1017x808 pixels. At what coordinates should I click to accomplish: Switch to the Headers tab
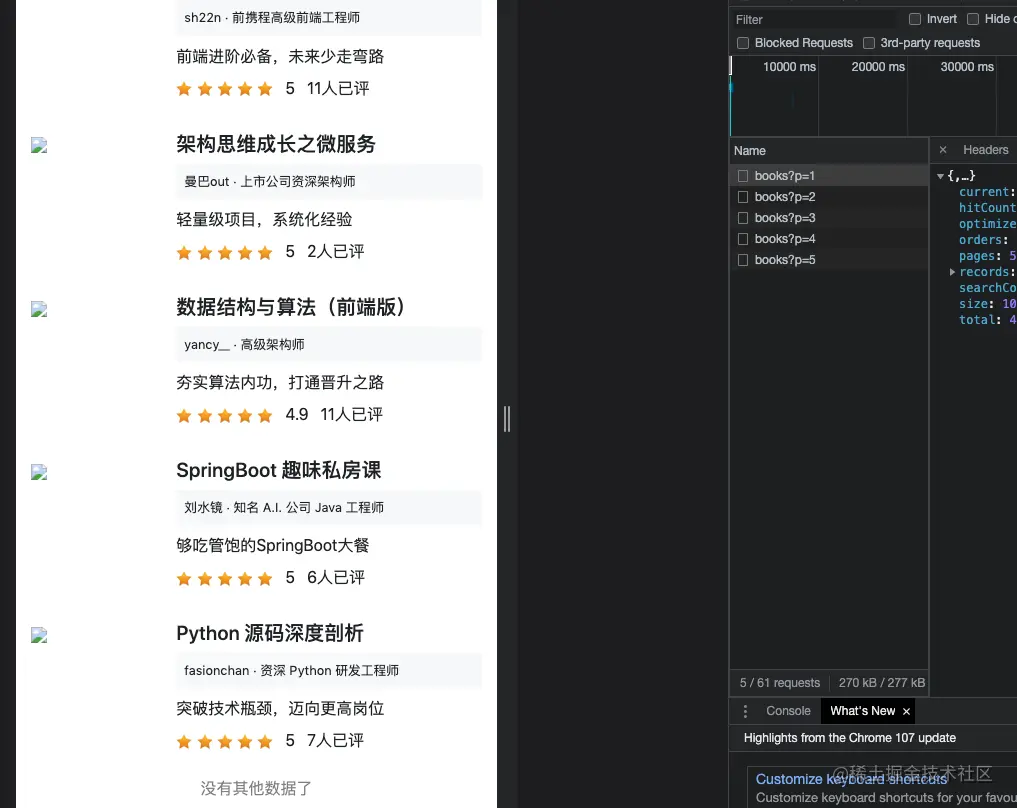985,150
